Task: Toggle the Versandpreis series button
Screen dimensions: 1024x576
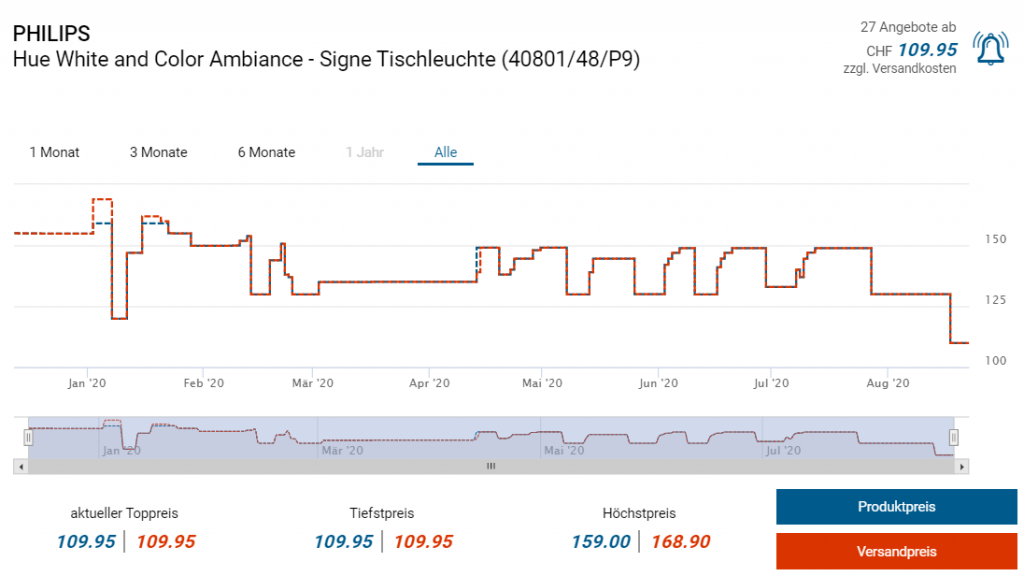Action: click(896, 551)
